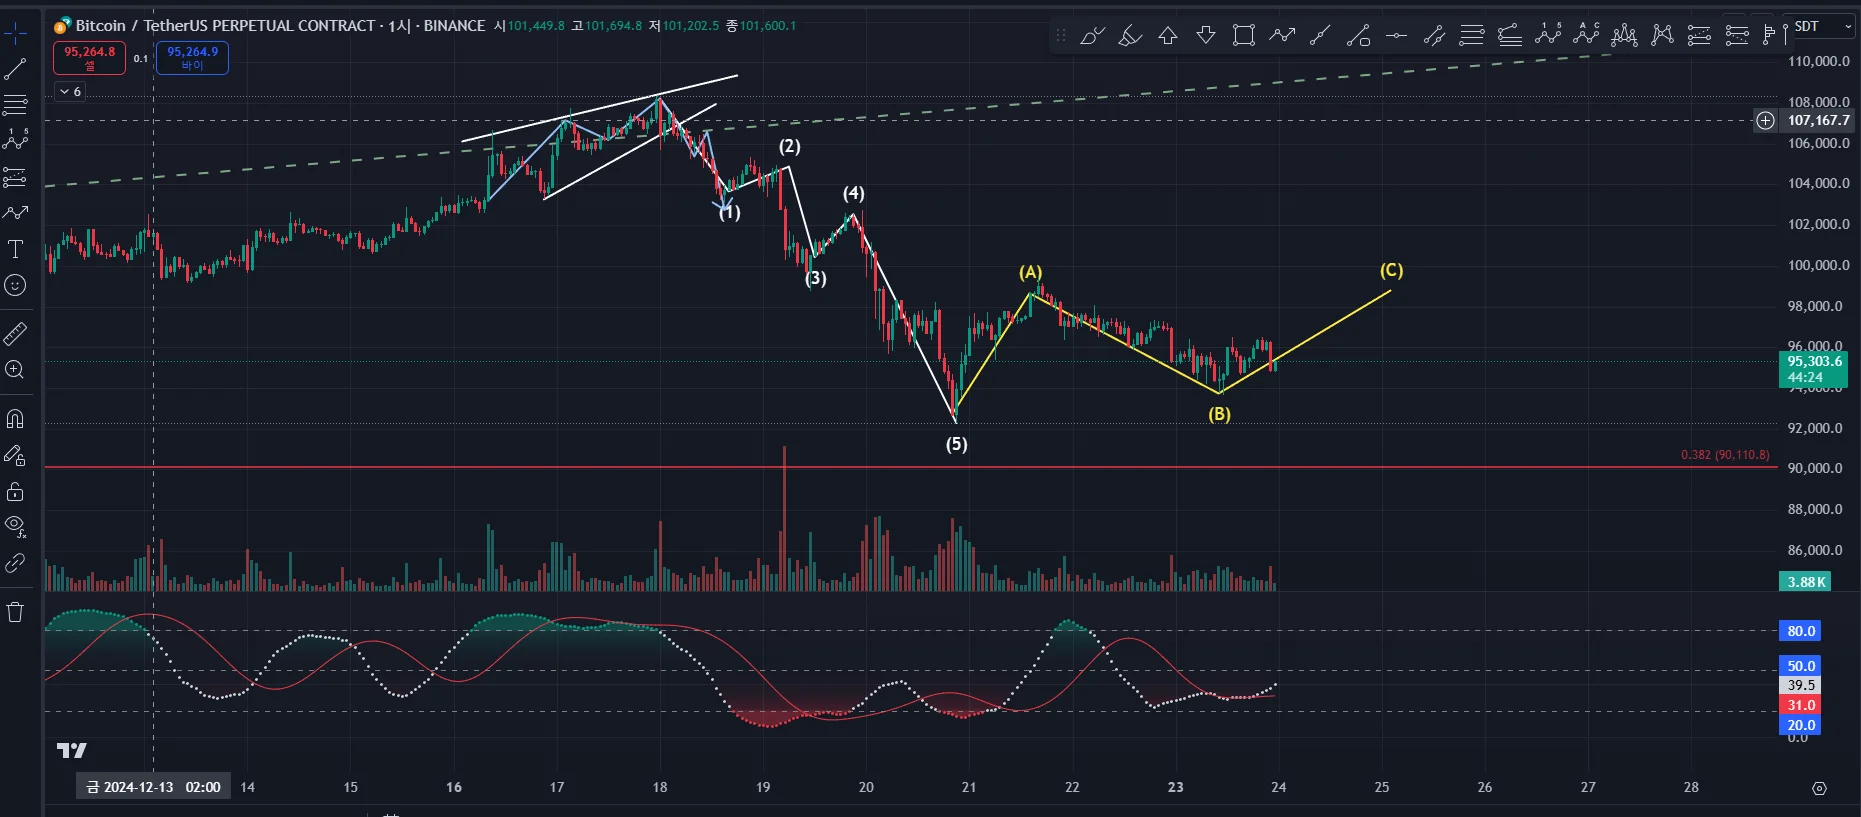Click the plus button beside 107,167.7 price

coord(1766,121)
